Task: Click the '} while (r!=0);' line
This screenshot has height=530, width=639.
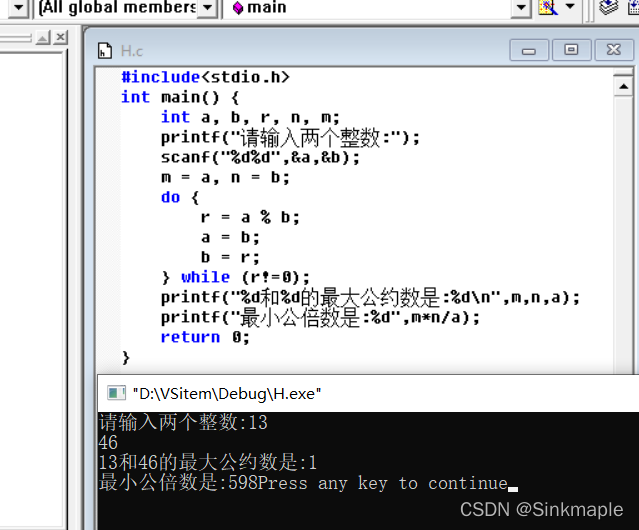Action: coord(236,277)
